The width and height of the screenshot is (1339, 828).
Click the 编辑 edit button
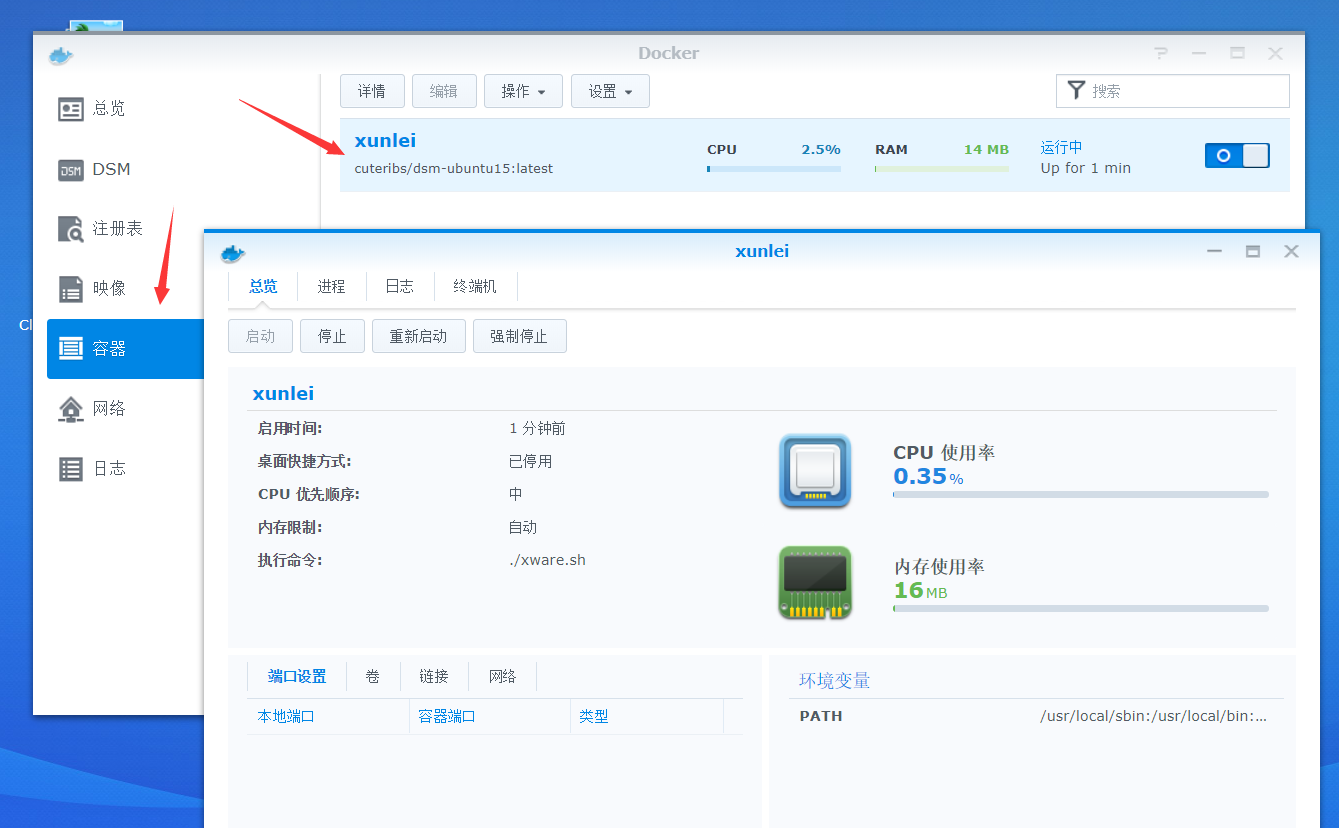tap(444, 91)
